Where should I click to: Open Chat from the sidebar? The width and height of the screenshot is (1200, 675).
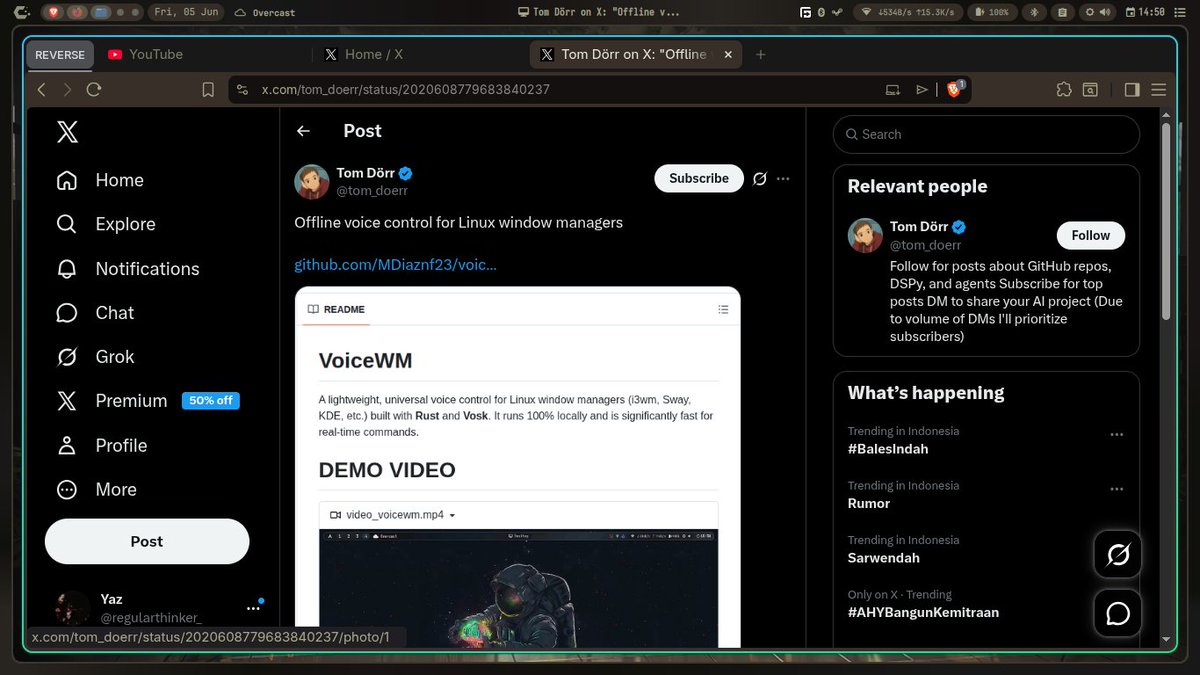tap(95, 312)
